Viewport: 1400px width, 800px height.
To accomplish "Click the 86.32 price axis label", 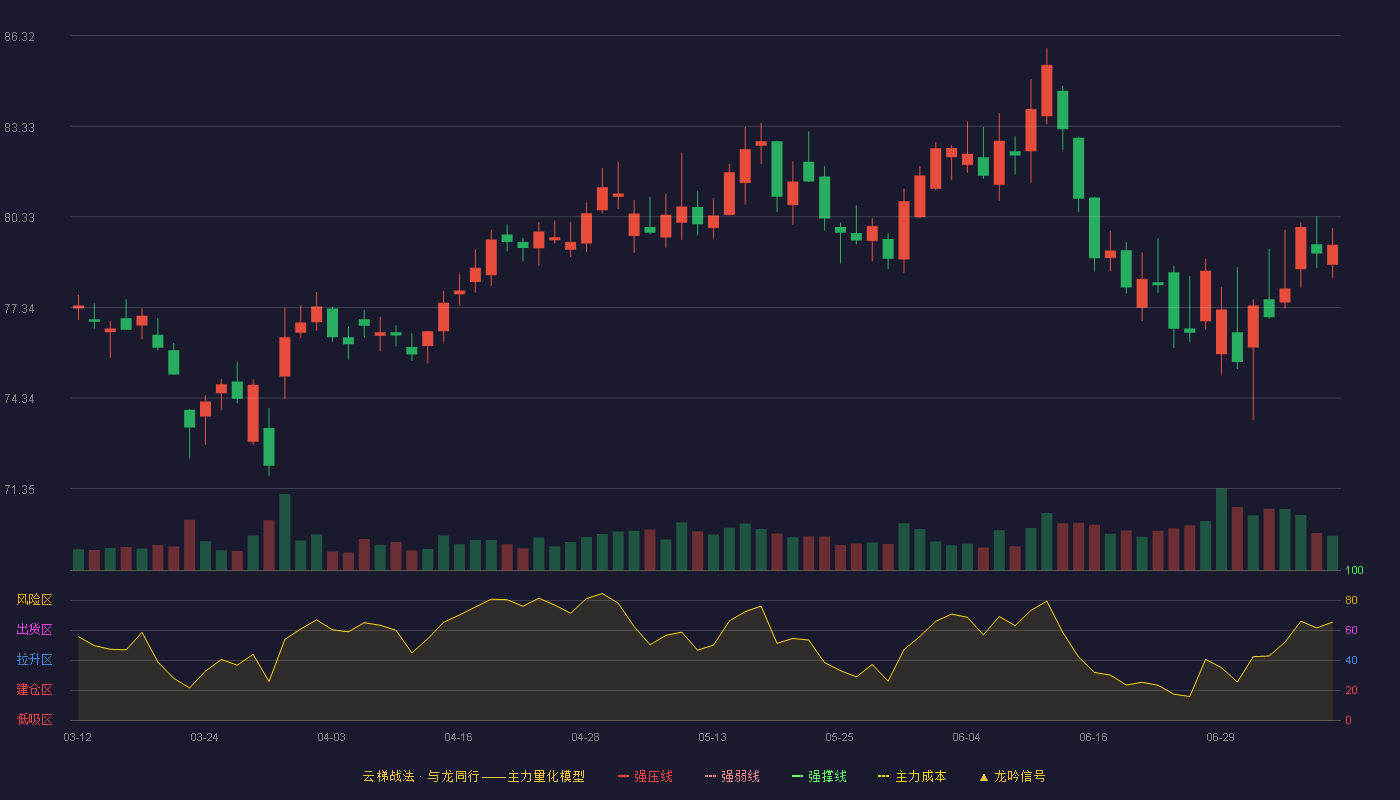I will coord(19,37).
